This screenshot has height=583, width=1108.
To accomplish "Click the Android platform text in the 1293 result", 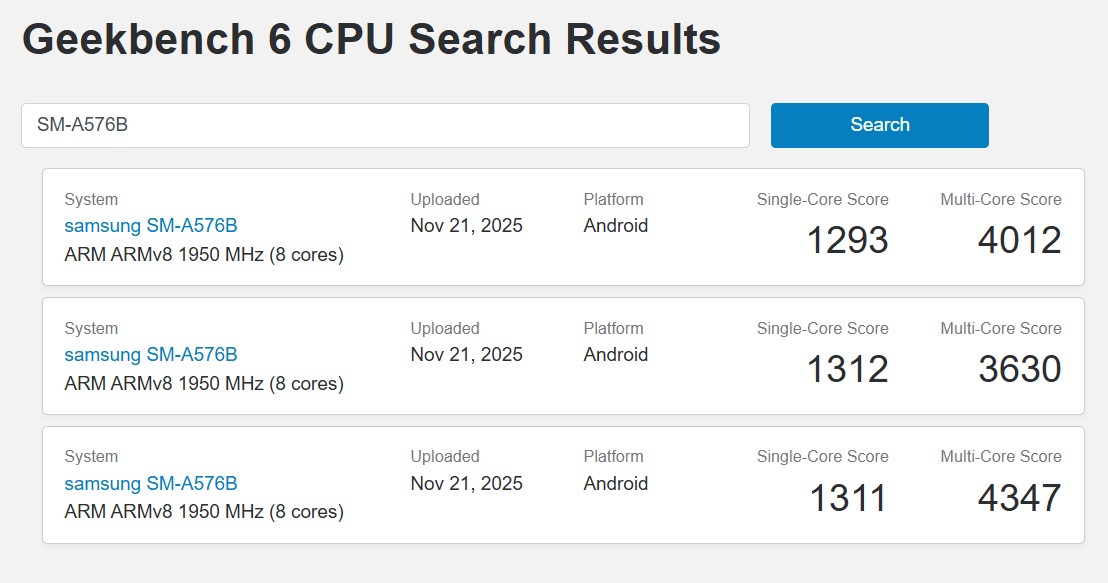I will point(616,226).
